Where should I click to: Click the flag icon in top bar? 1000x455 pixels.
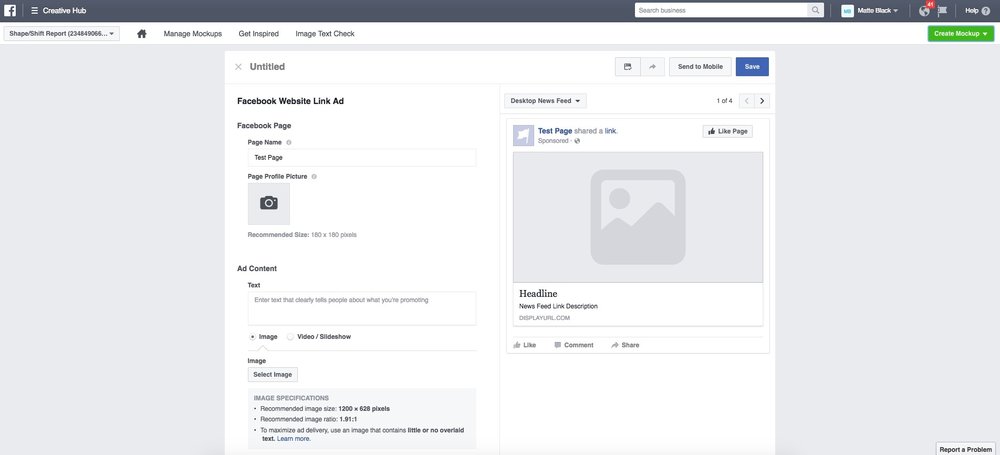(x=941, y=11)
